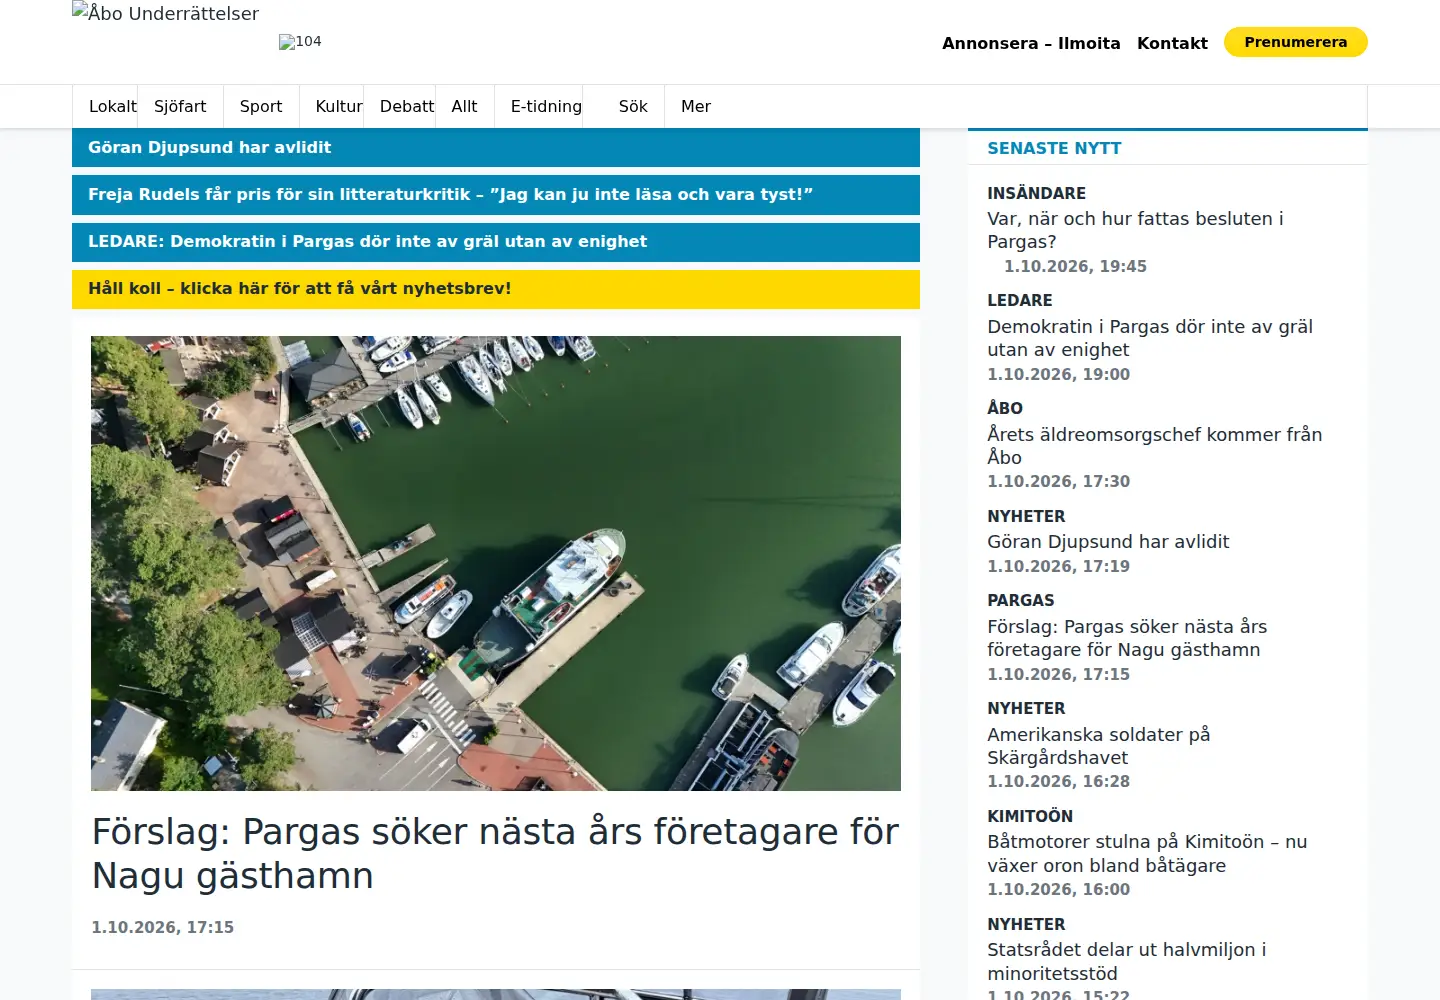This screenshot has width=1440, height=1000.
Task: Open sidebar article Demokratin i Pargas dör
Action: [1150, 338]
